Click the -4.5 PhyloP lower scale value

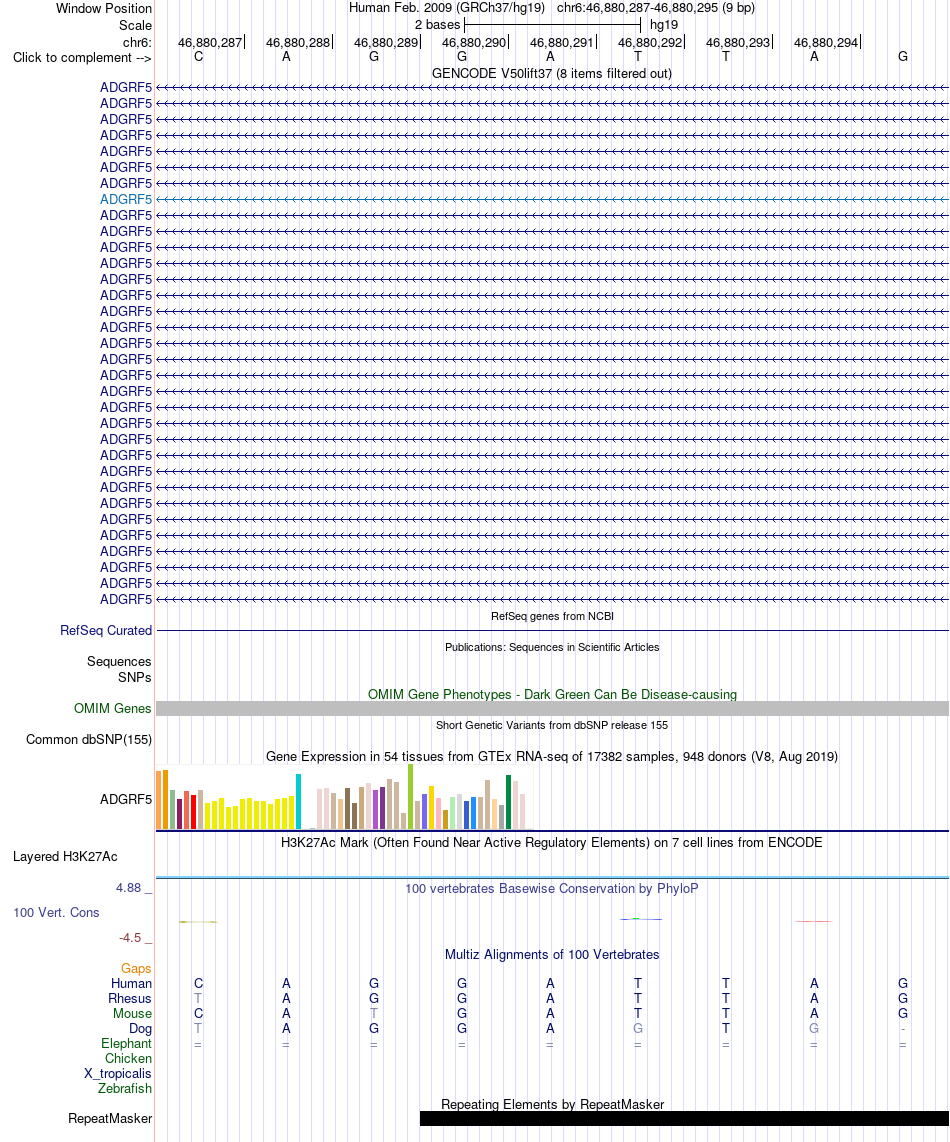pyautogui.click(x=130, y=938)
